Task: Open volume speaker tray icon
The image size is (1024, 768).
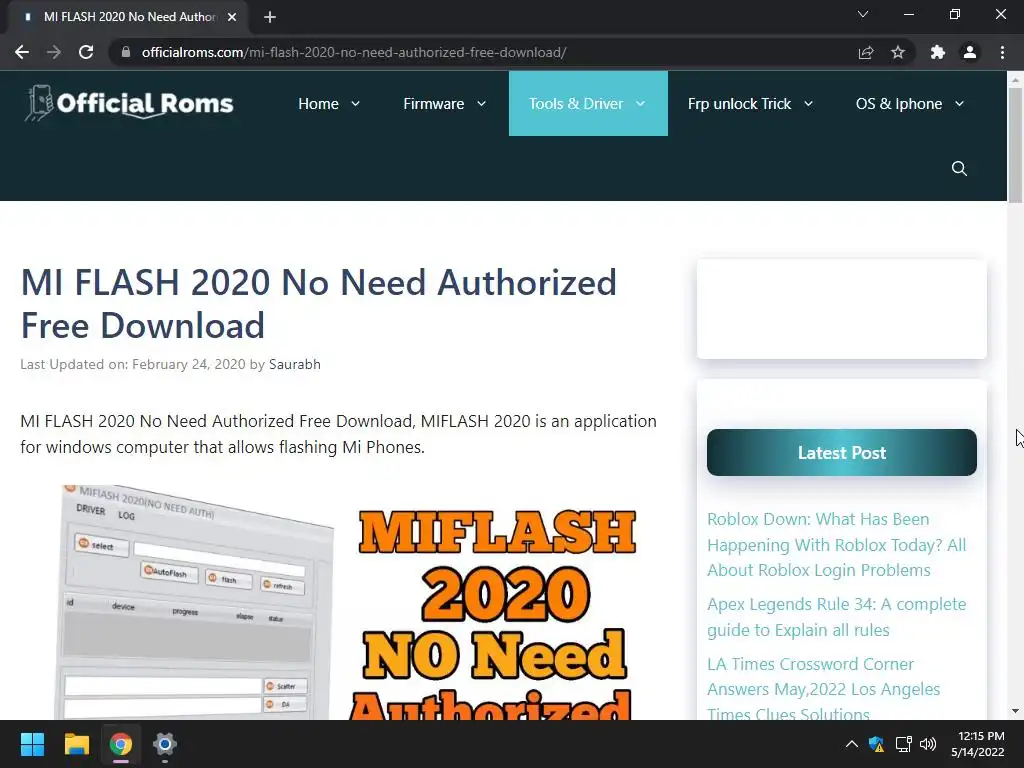Action: 927,744
